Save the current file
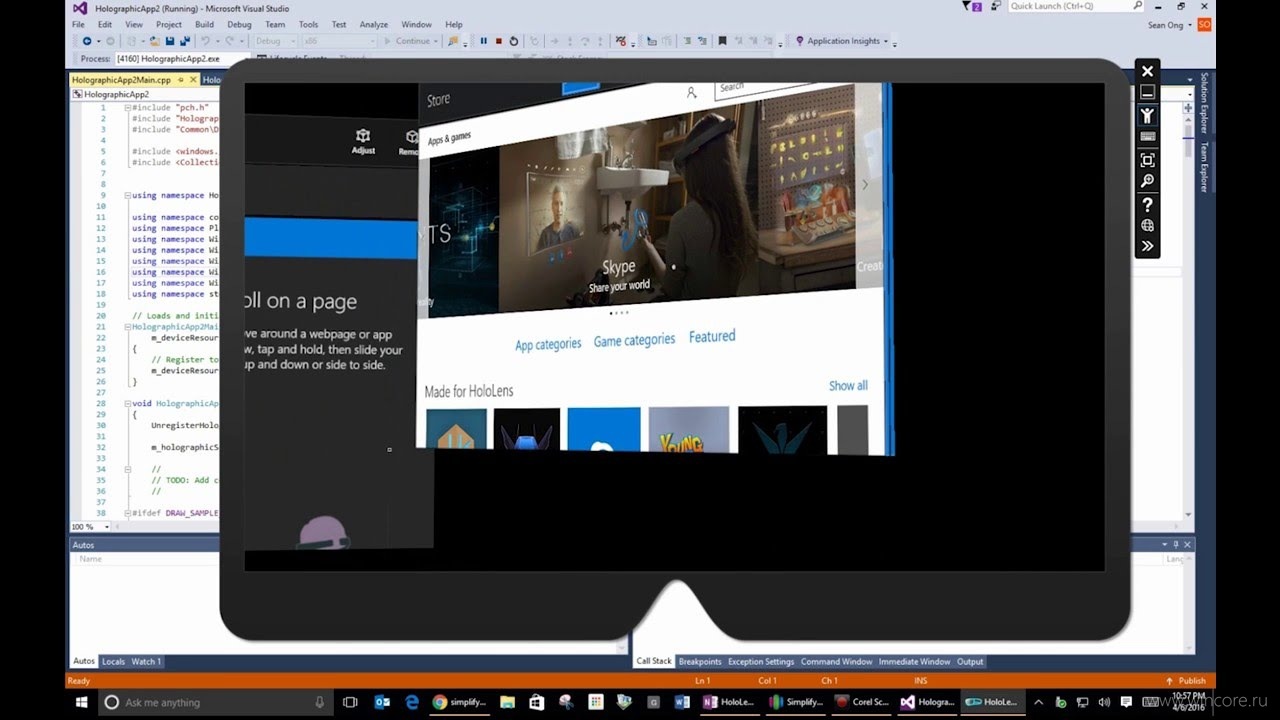Viewport: 1280px width, 720px height. [170, 41]
